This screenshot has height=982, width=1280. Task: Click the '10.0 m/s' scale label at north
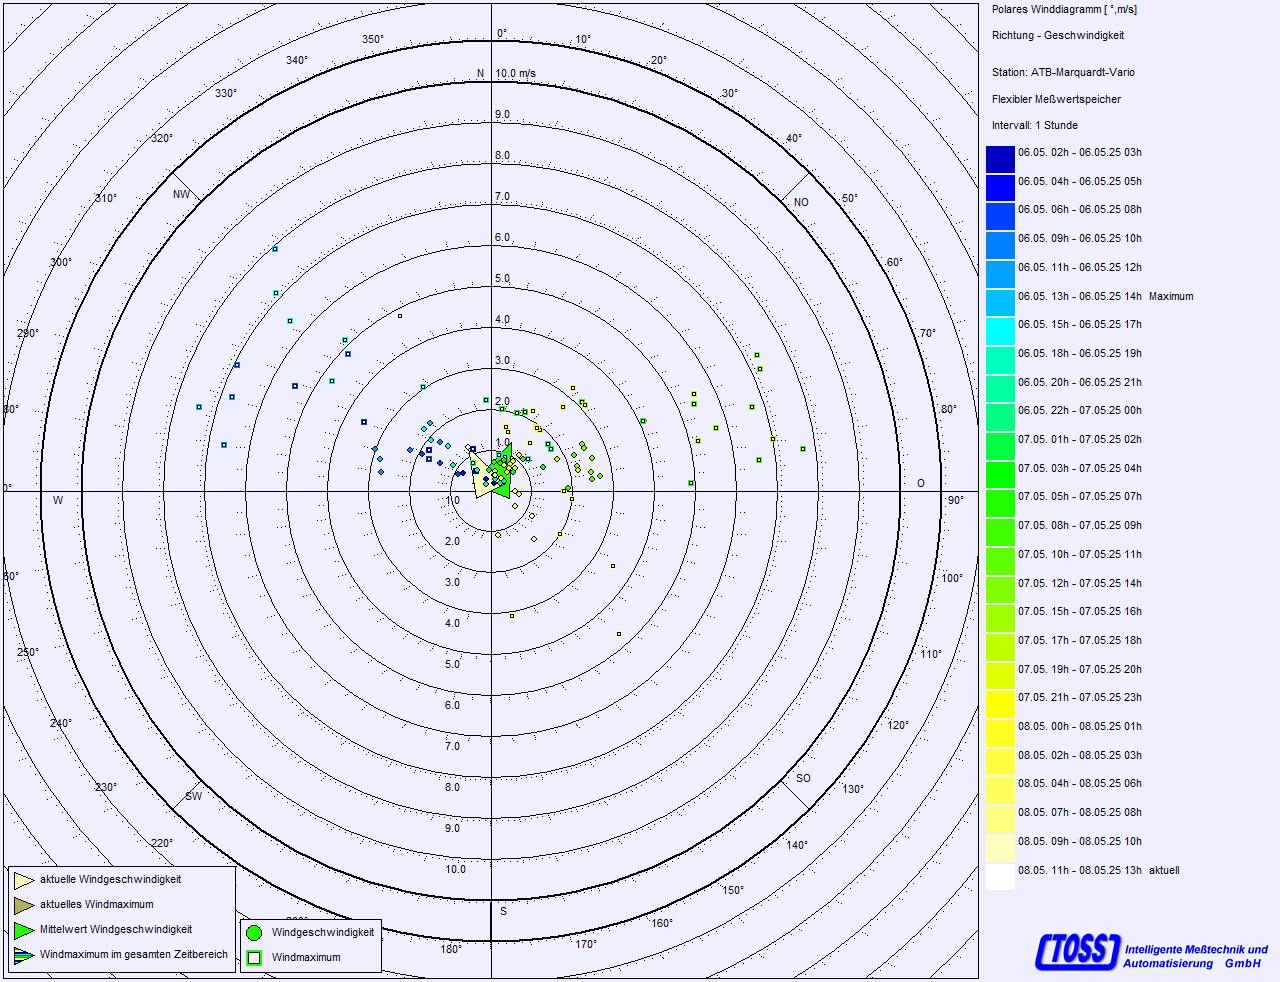point(516,74)
